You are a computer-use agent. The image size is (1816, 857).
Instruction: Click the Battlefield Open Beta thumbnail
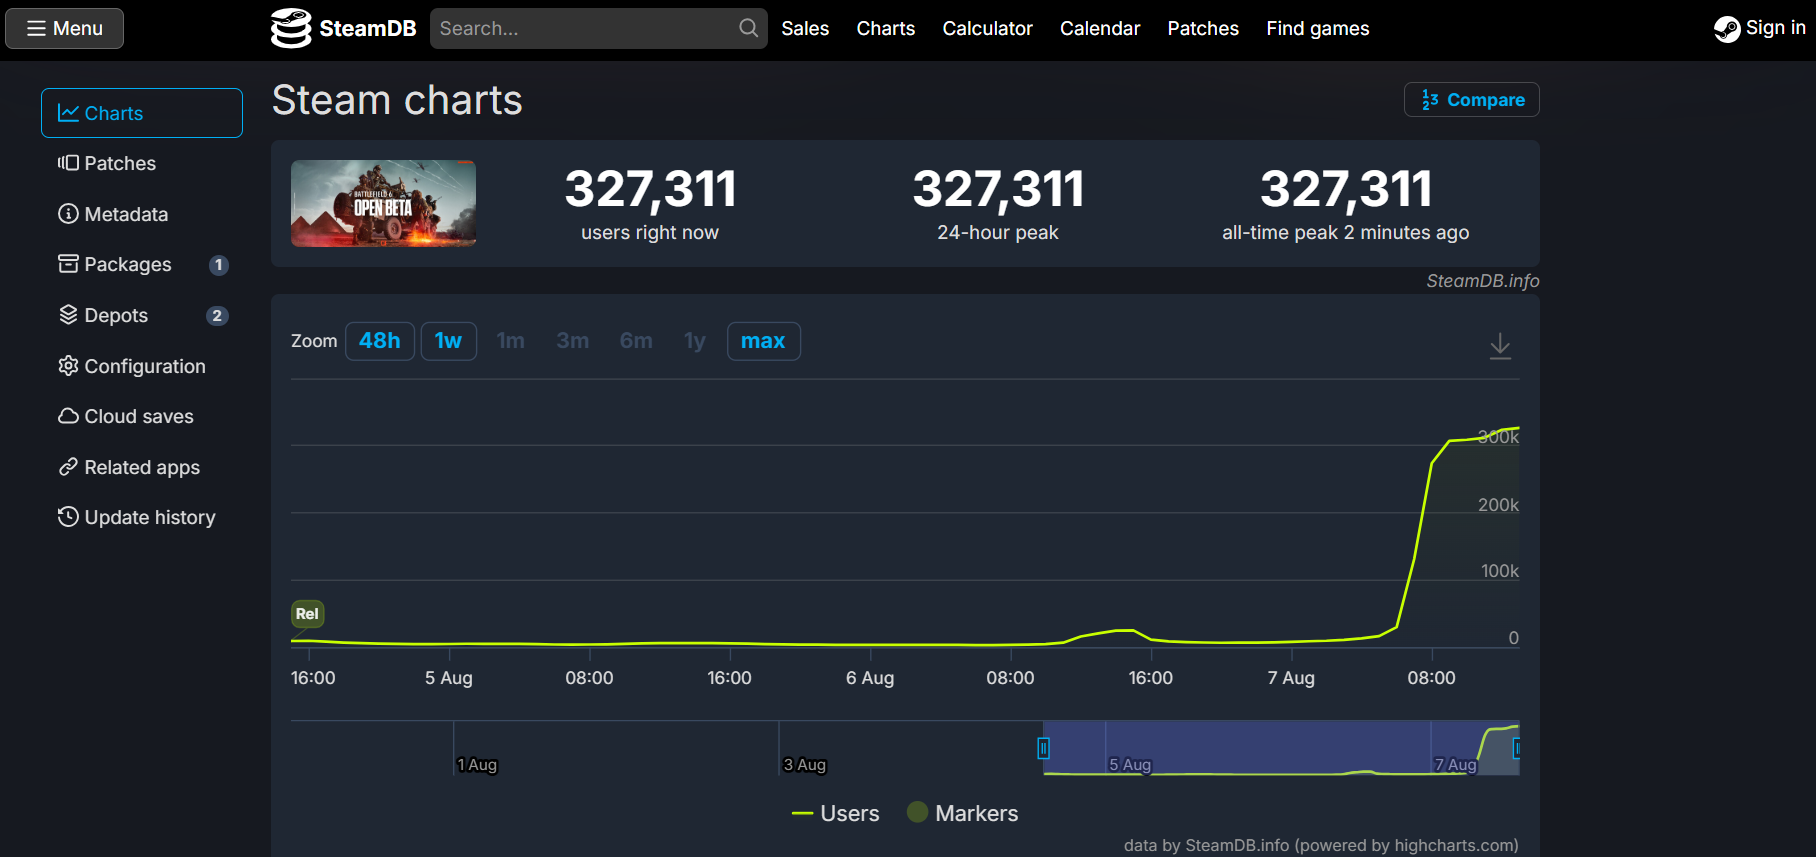tap(383, 203)
